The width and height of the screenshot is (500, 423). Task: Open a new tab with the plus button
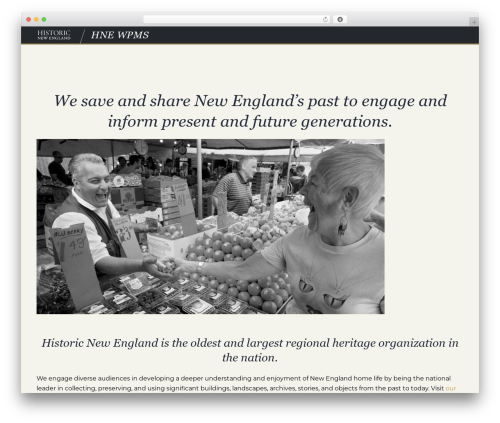point(474,22)
